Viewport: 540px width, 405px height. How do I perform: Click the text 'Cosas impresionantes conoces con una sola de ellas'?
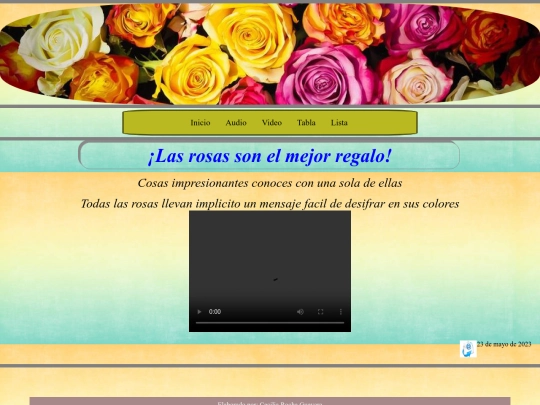(270, 183)
